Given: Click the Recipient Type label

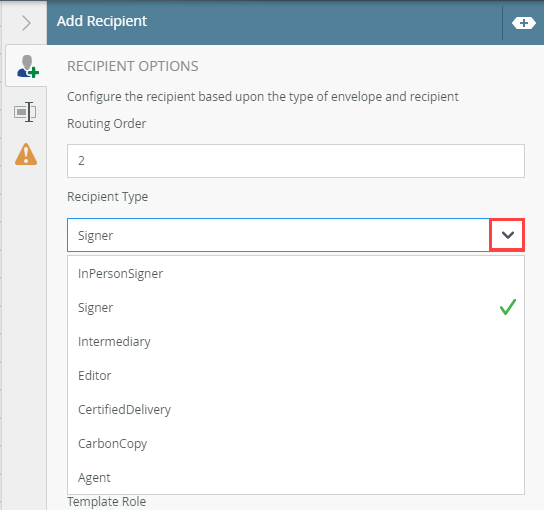Looking at the screenshot, I should click(108, 197).
